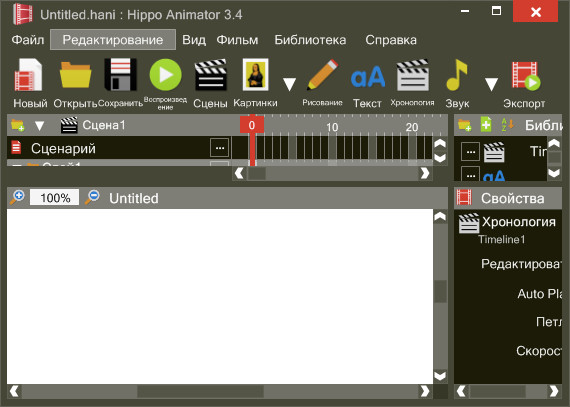Open options for library text item
570x407 pixels.
click(x=470, y=174)
